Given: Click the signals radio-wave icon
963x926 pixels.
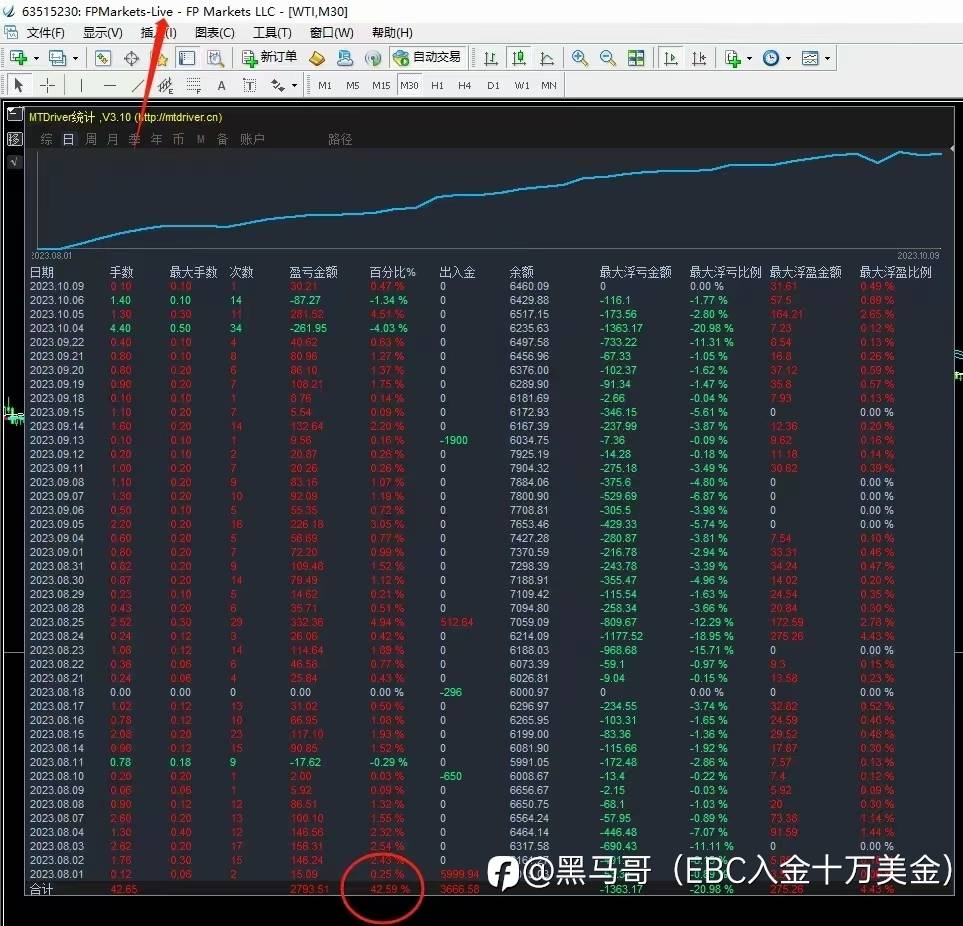Looking at the screenshot, I should point(373,58).
